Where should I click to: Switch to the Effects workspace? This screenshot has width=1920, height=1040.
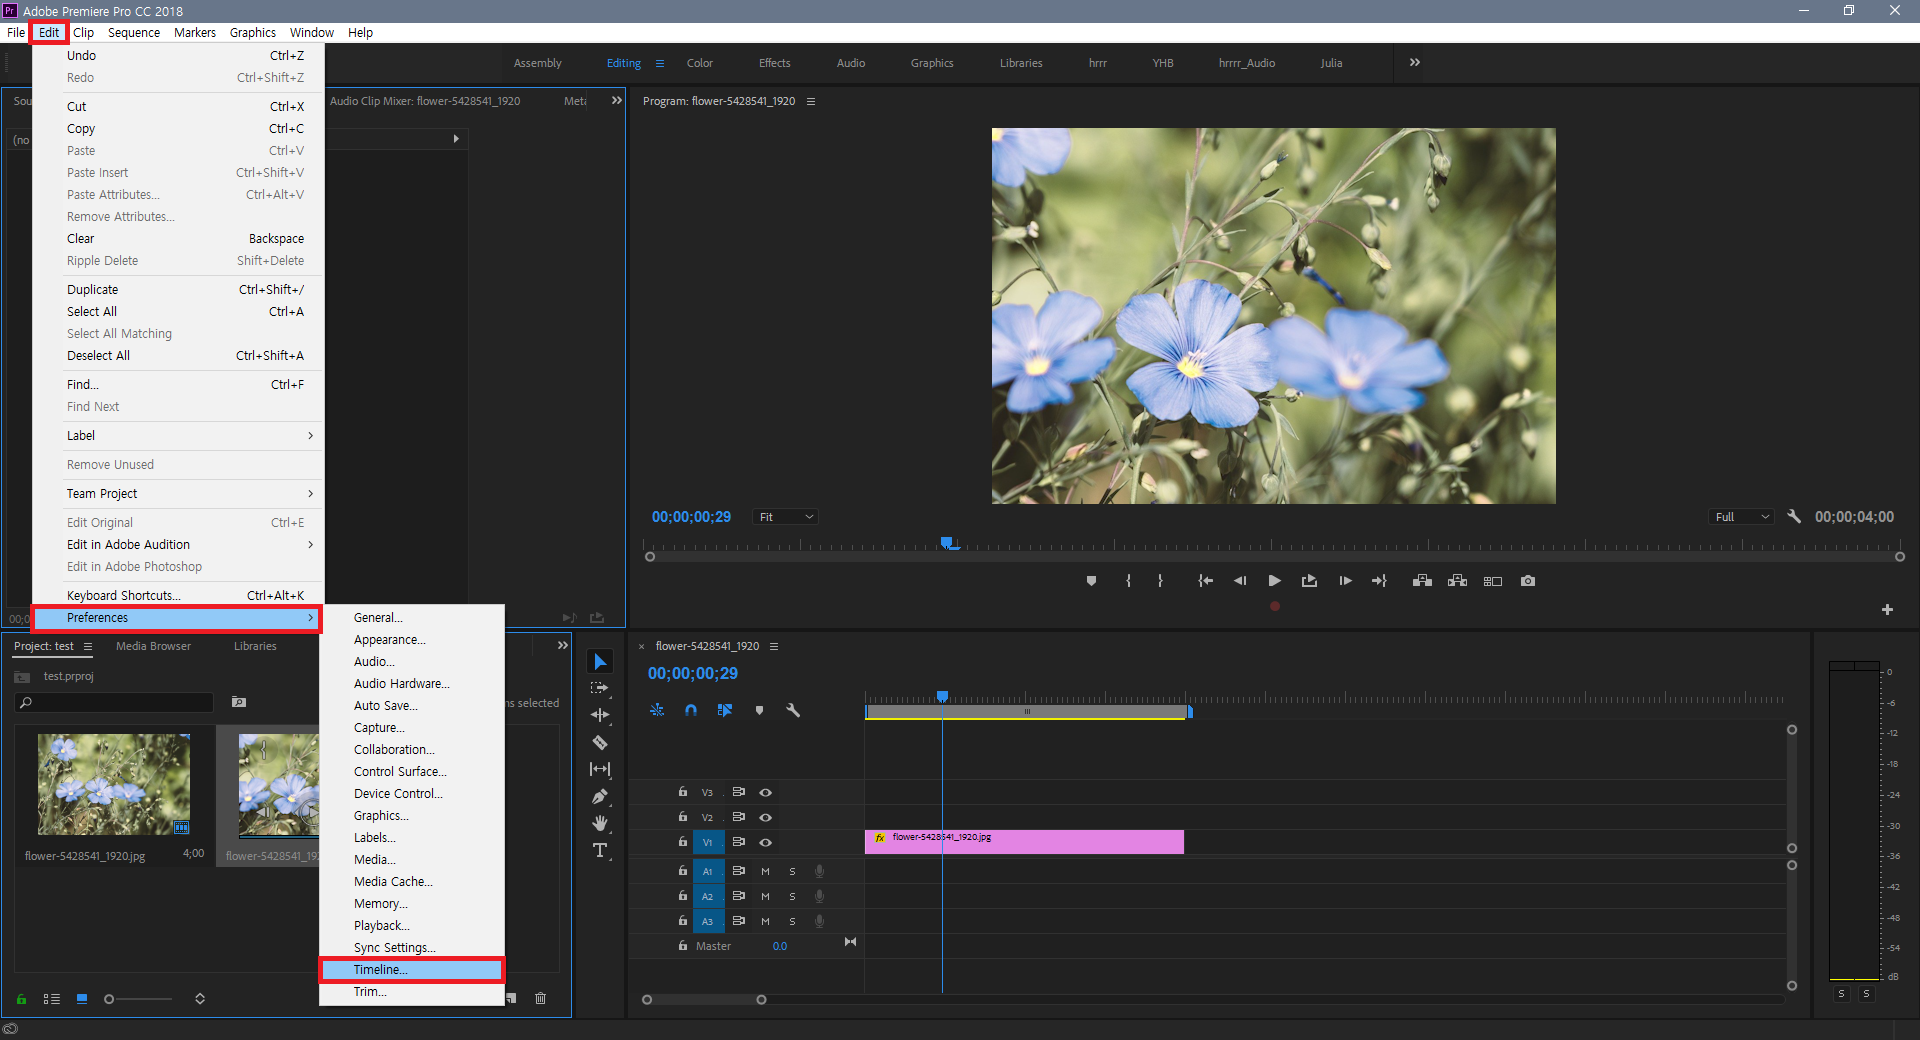coord(775,63)
